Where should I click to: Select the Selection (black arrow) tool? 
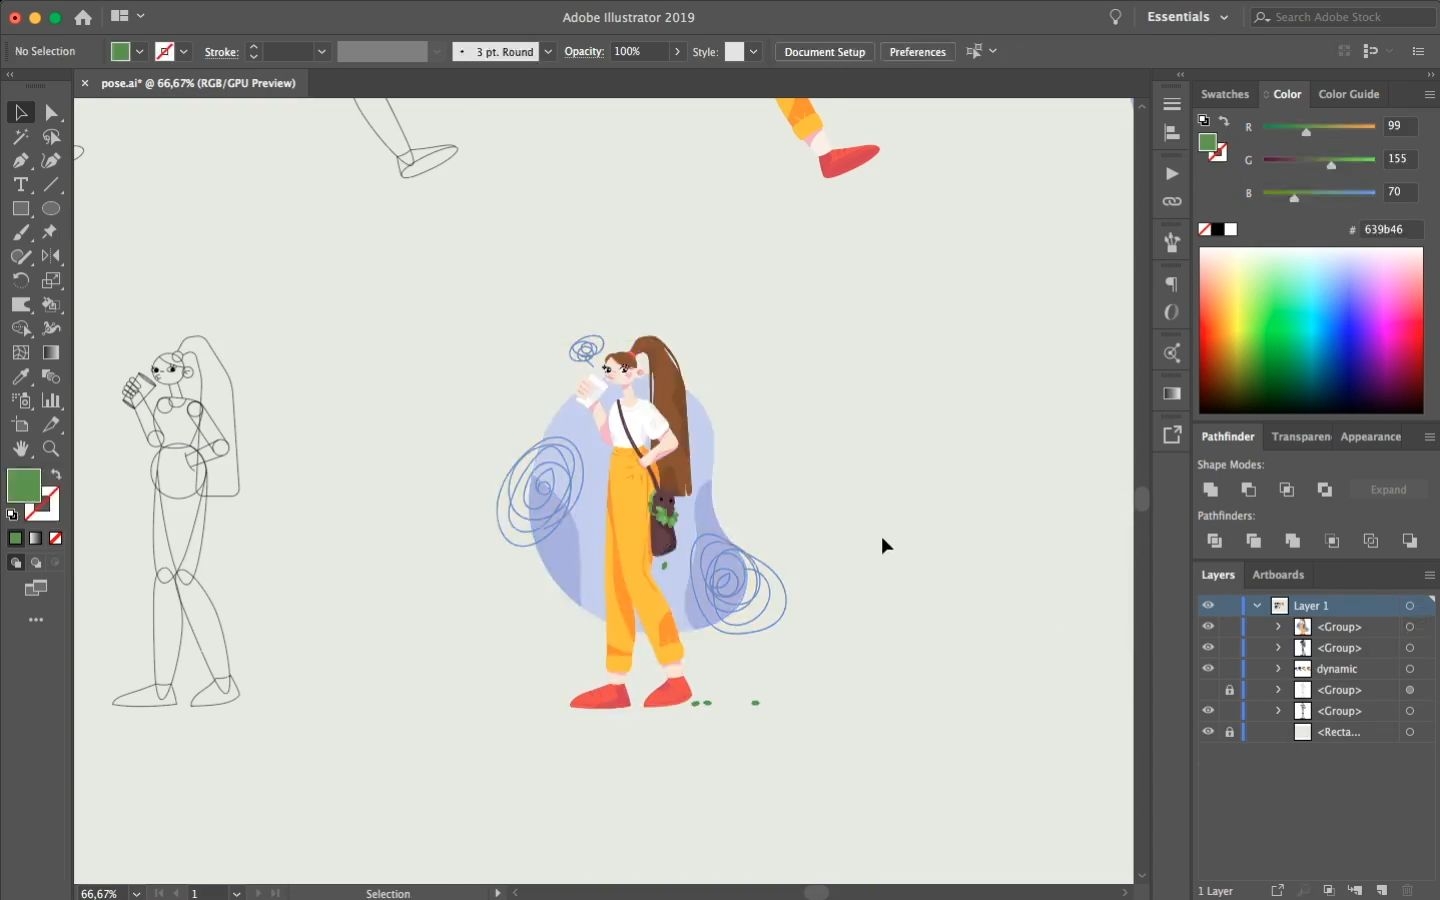click(20, 113)
